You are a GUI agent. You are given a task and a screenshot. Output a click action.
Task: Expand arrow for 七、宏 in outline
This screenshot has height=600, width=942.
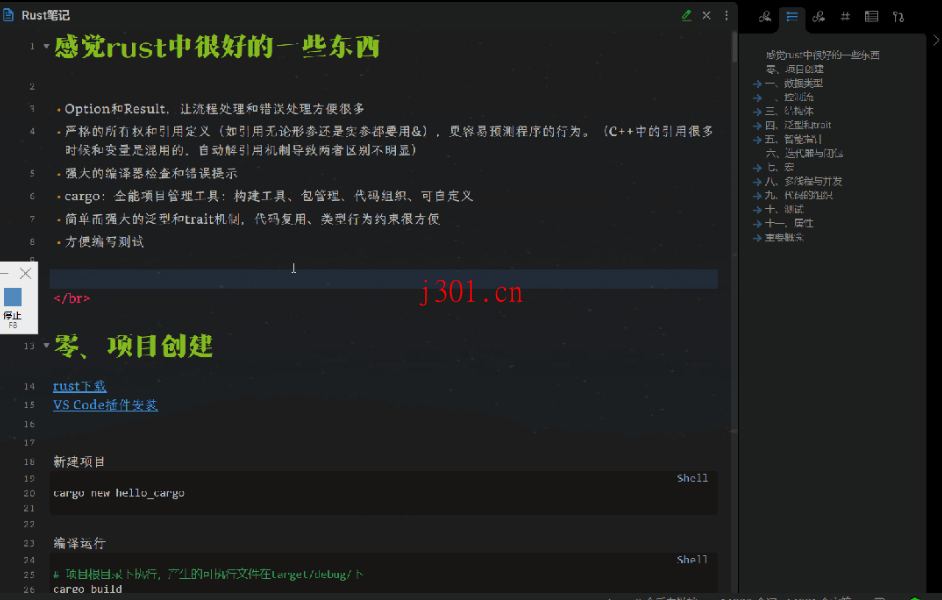pyautogui.click(x=757, y=168)
